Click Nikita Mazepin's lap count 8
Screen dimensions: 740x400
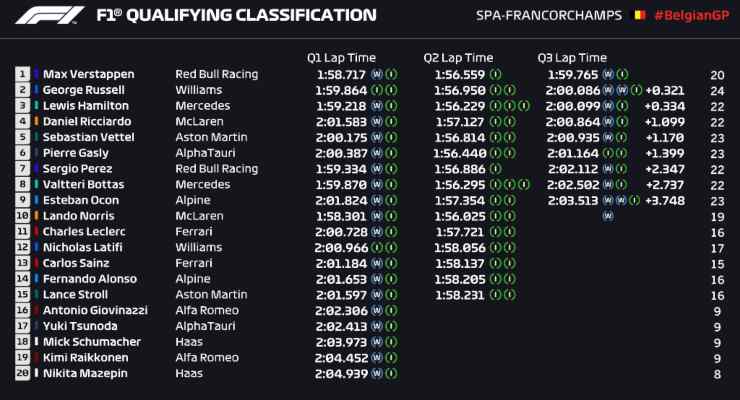pos(717,374)
